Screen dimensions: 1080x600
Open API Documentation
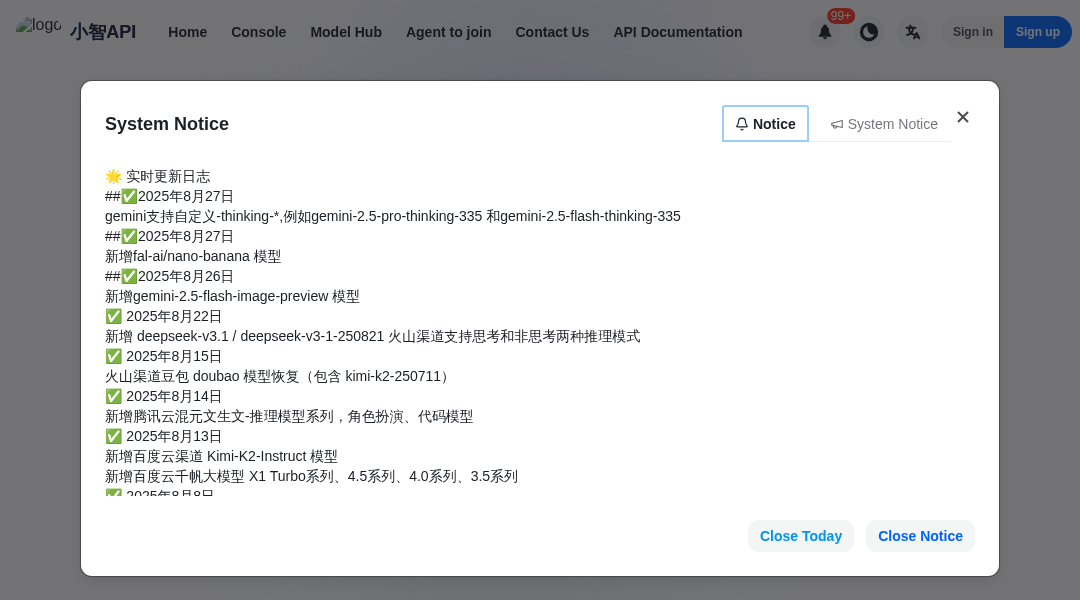677,32
